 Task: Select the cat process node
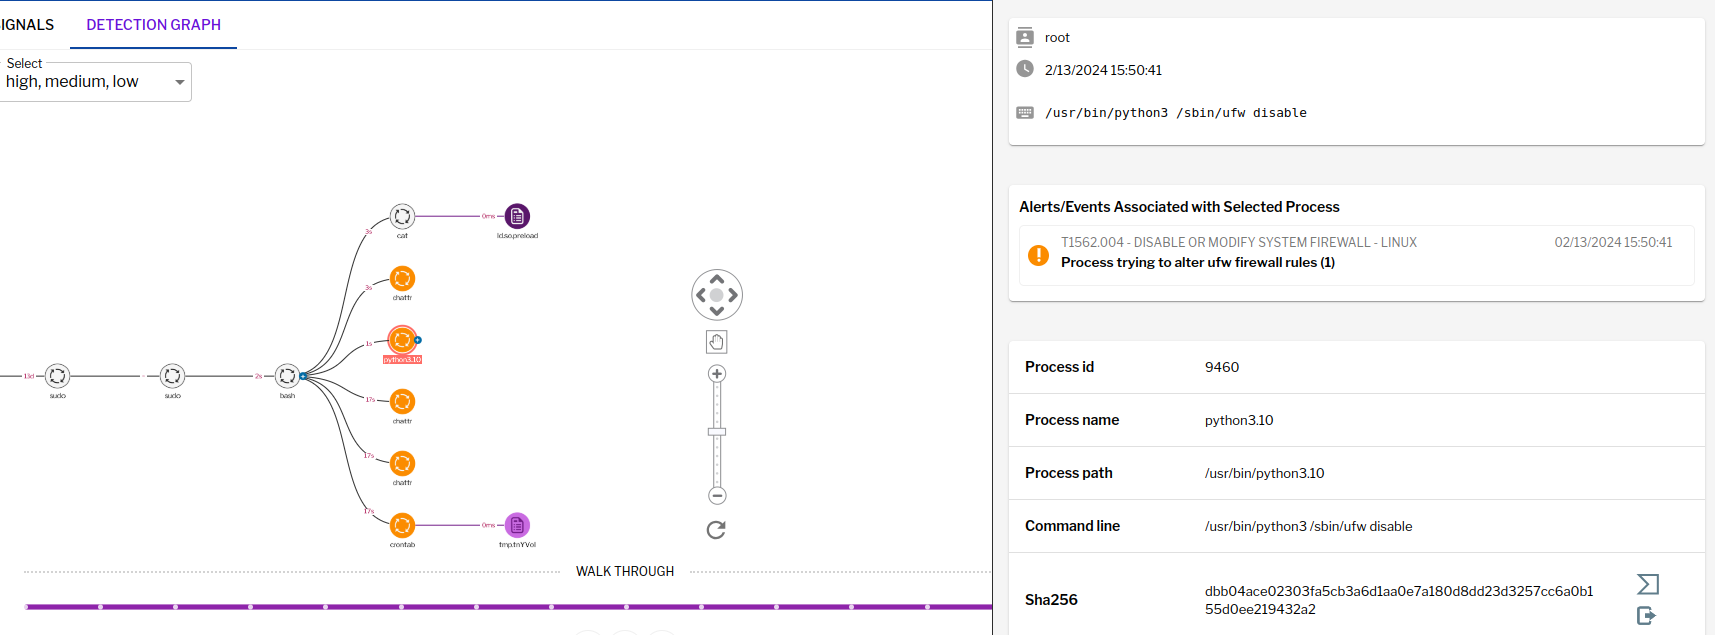coord(402,216)
